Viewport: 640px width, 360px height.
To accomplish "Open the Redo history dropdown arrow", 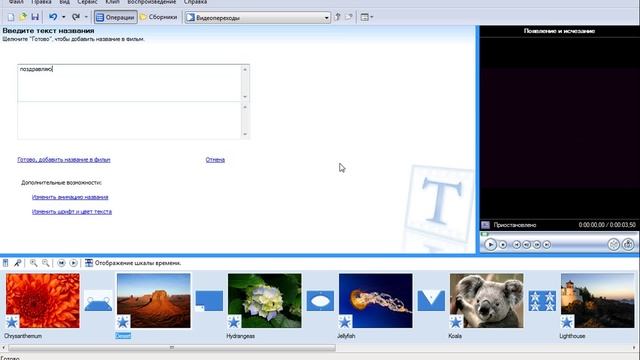I will tap(86, 17).
